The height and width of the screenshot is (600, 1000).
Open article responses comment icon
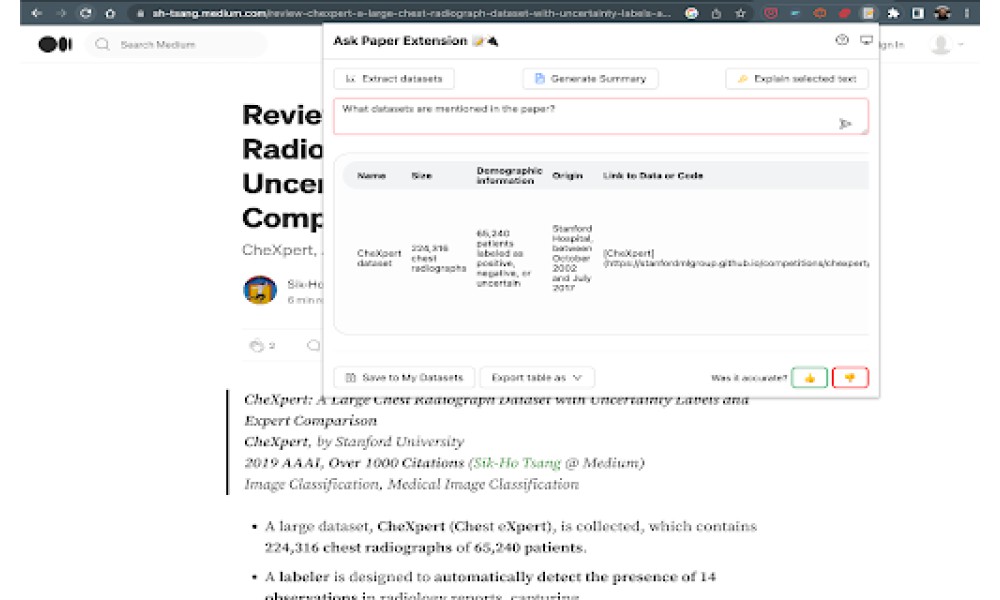(x=313, y=346)
